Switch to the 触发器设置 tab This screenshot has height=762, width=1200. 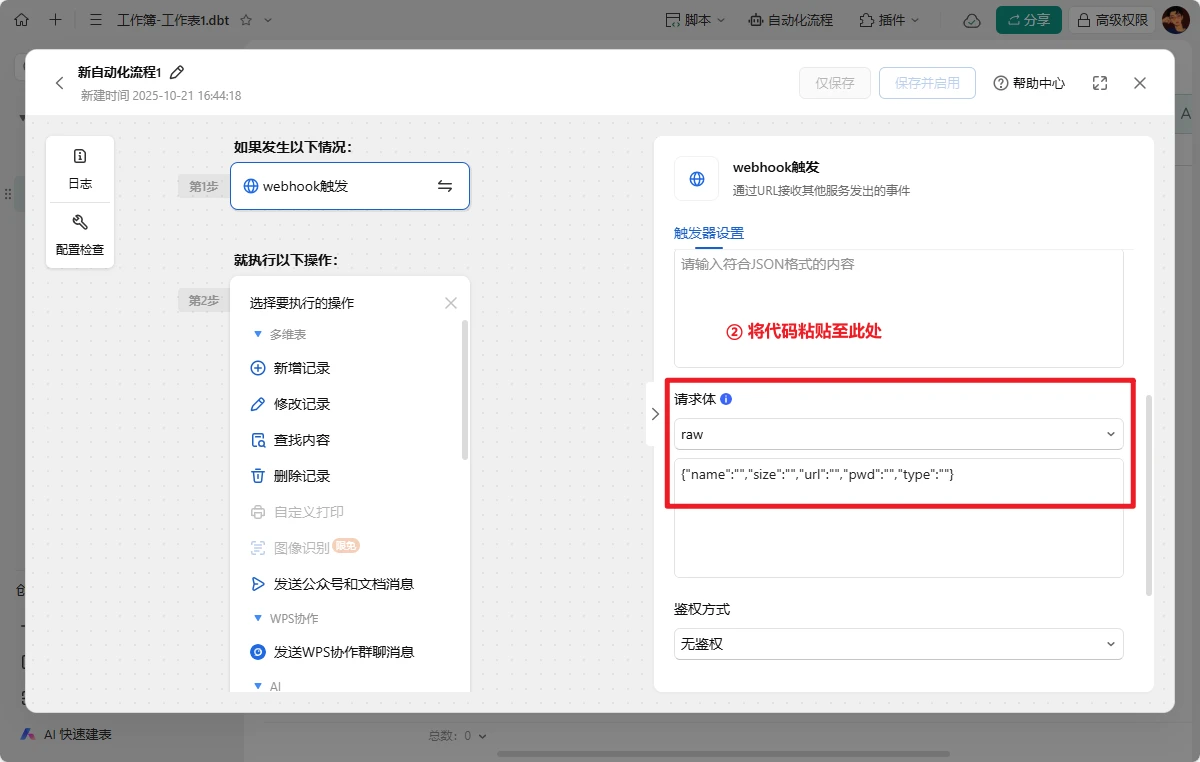coord(709,233)
